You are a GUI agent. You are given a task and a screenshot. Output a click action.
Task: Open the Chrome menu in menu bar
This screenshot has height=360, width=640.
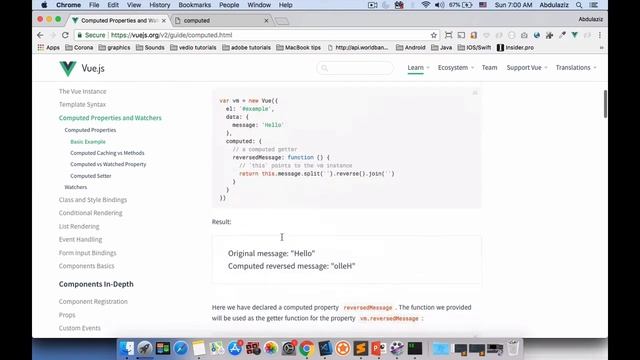tap(68, 5)
